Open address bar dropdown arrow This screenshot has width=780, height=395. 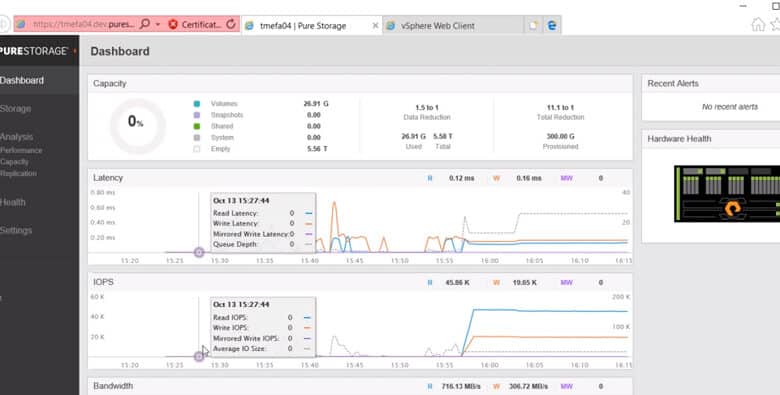[158, 24]
